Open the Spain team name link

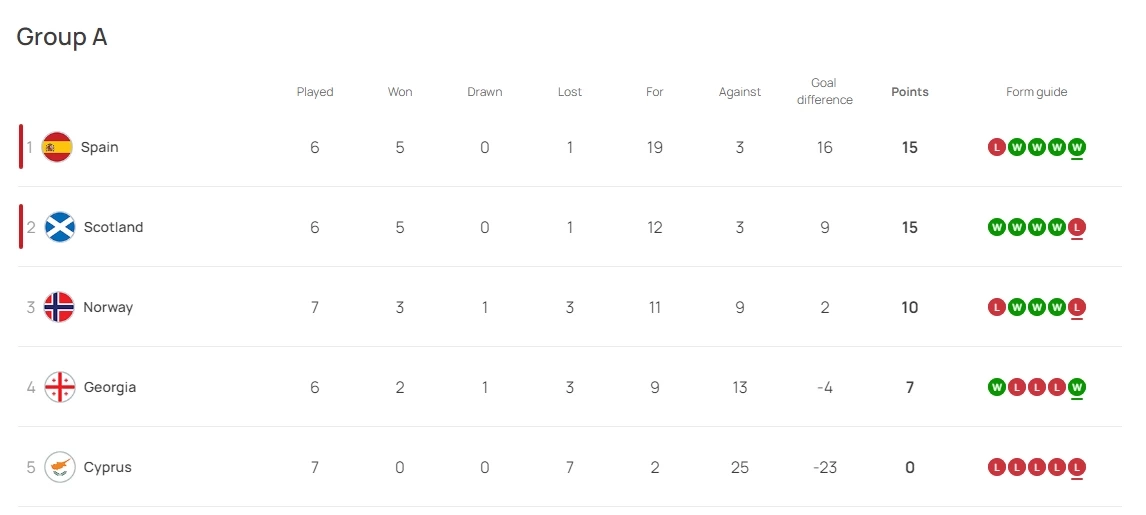(x=99, y=147)
